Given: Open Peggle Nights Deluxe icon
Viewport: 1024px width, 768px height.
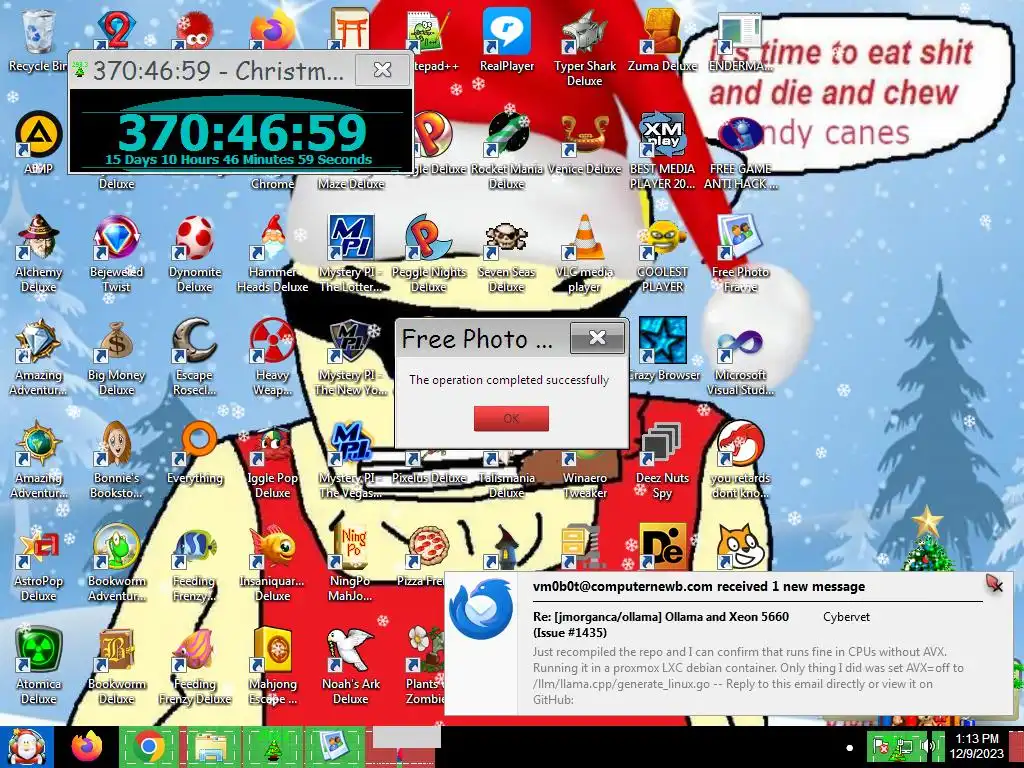Looking at the screenshot, I should tap(428, 253).
